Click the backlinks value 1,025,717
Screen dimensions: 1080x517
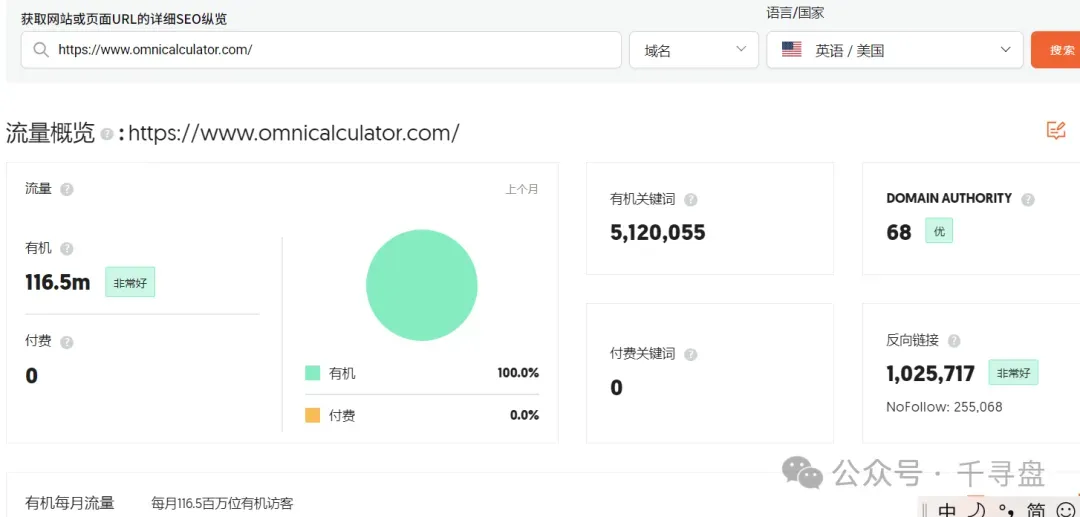click(931, 373)
